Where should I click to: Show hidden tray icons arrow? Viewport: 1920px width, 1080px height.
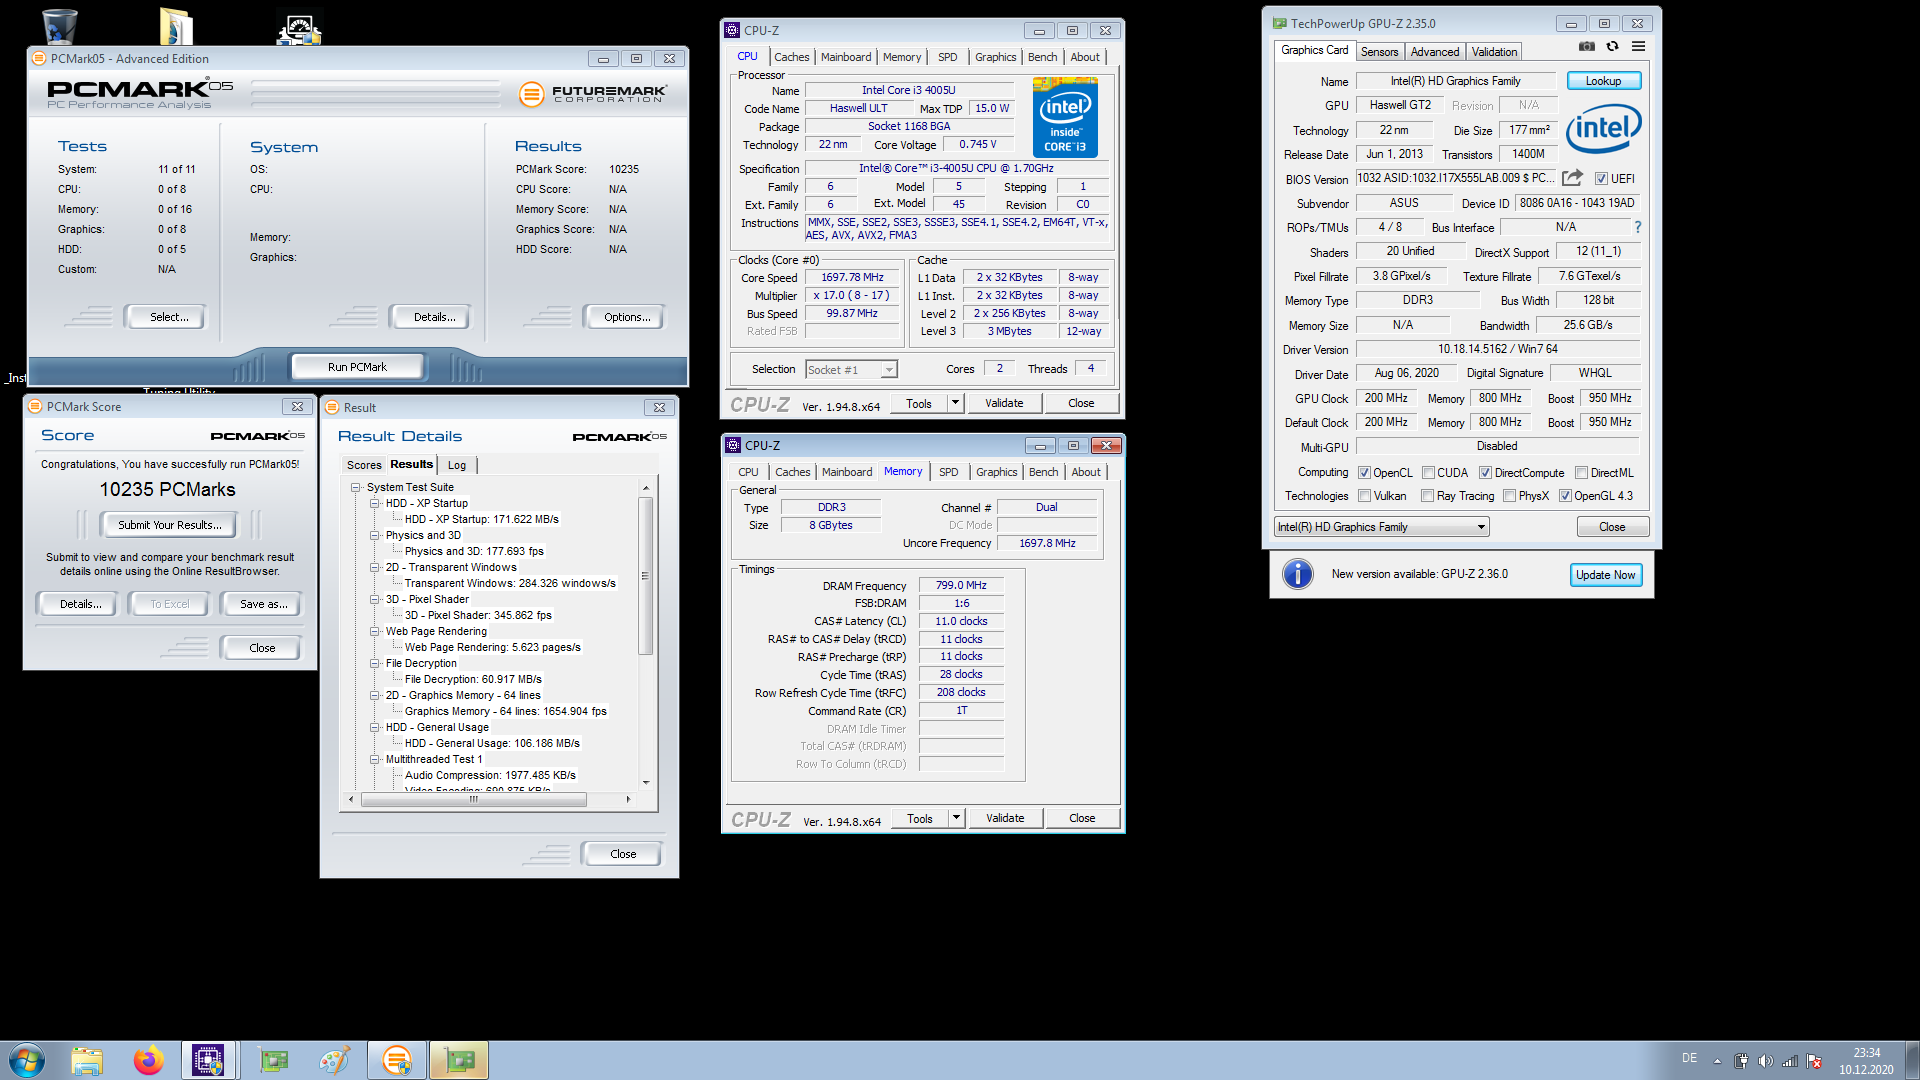click(x=1717, y=1061)
